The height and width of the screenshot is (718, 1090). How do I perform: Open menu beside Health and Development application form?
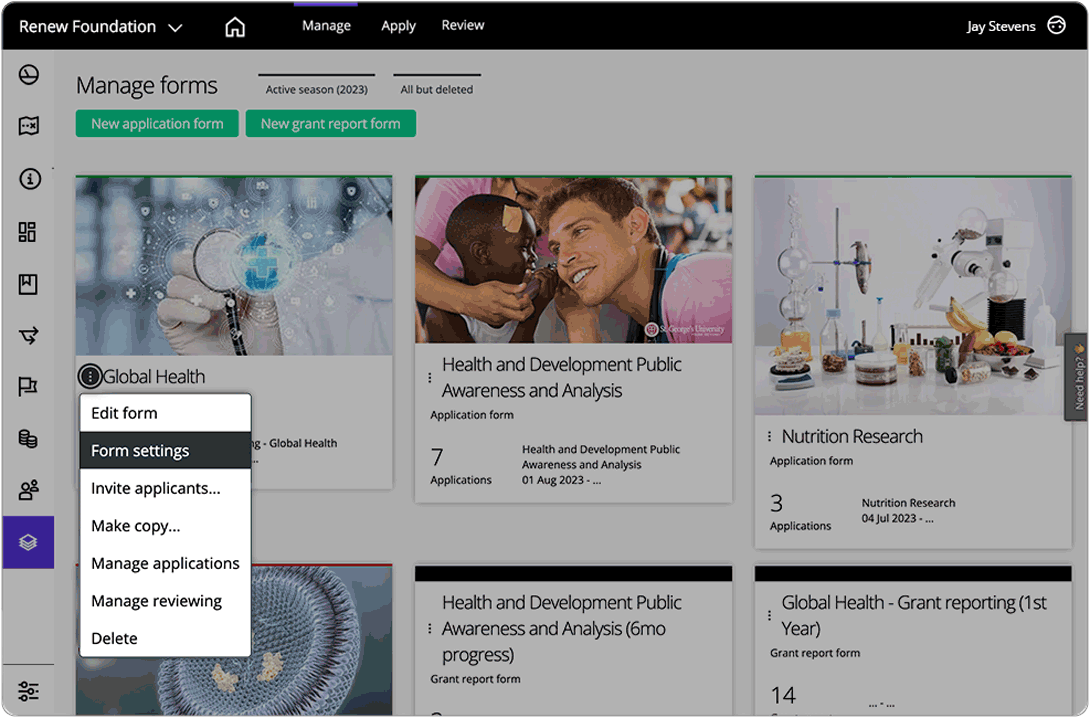click(x=430, y=377)
